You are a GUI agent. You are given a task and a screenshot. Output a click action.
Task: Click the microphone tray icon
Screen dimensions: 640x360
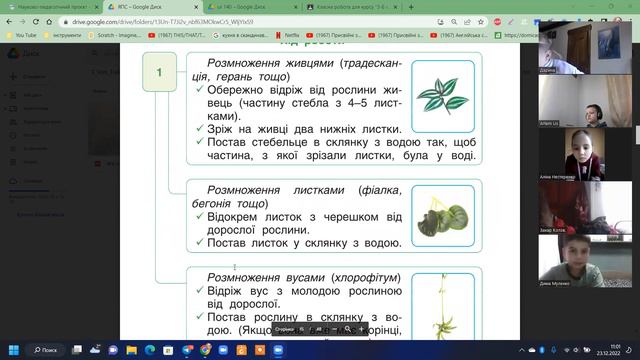[553, 350]
